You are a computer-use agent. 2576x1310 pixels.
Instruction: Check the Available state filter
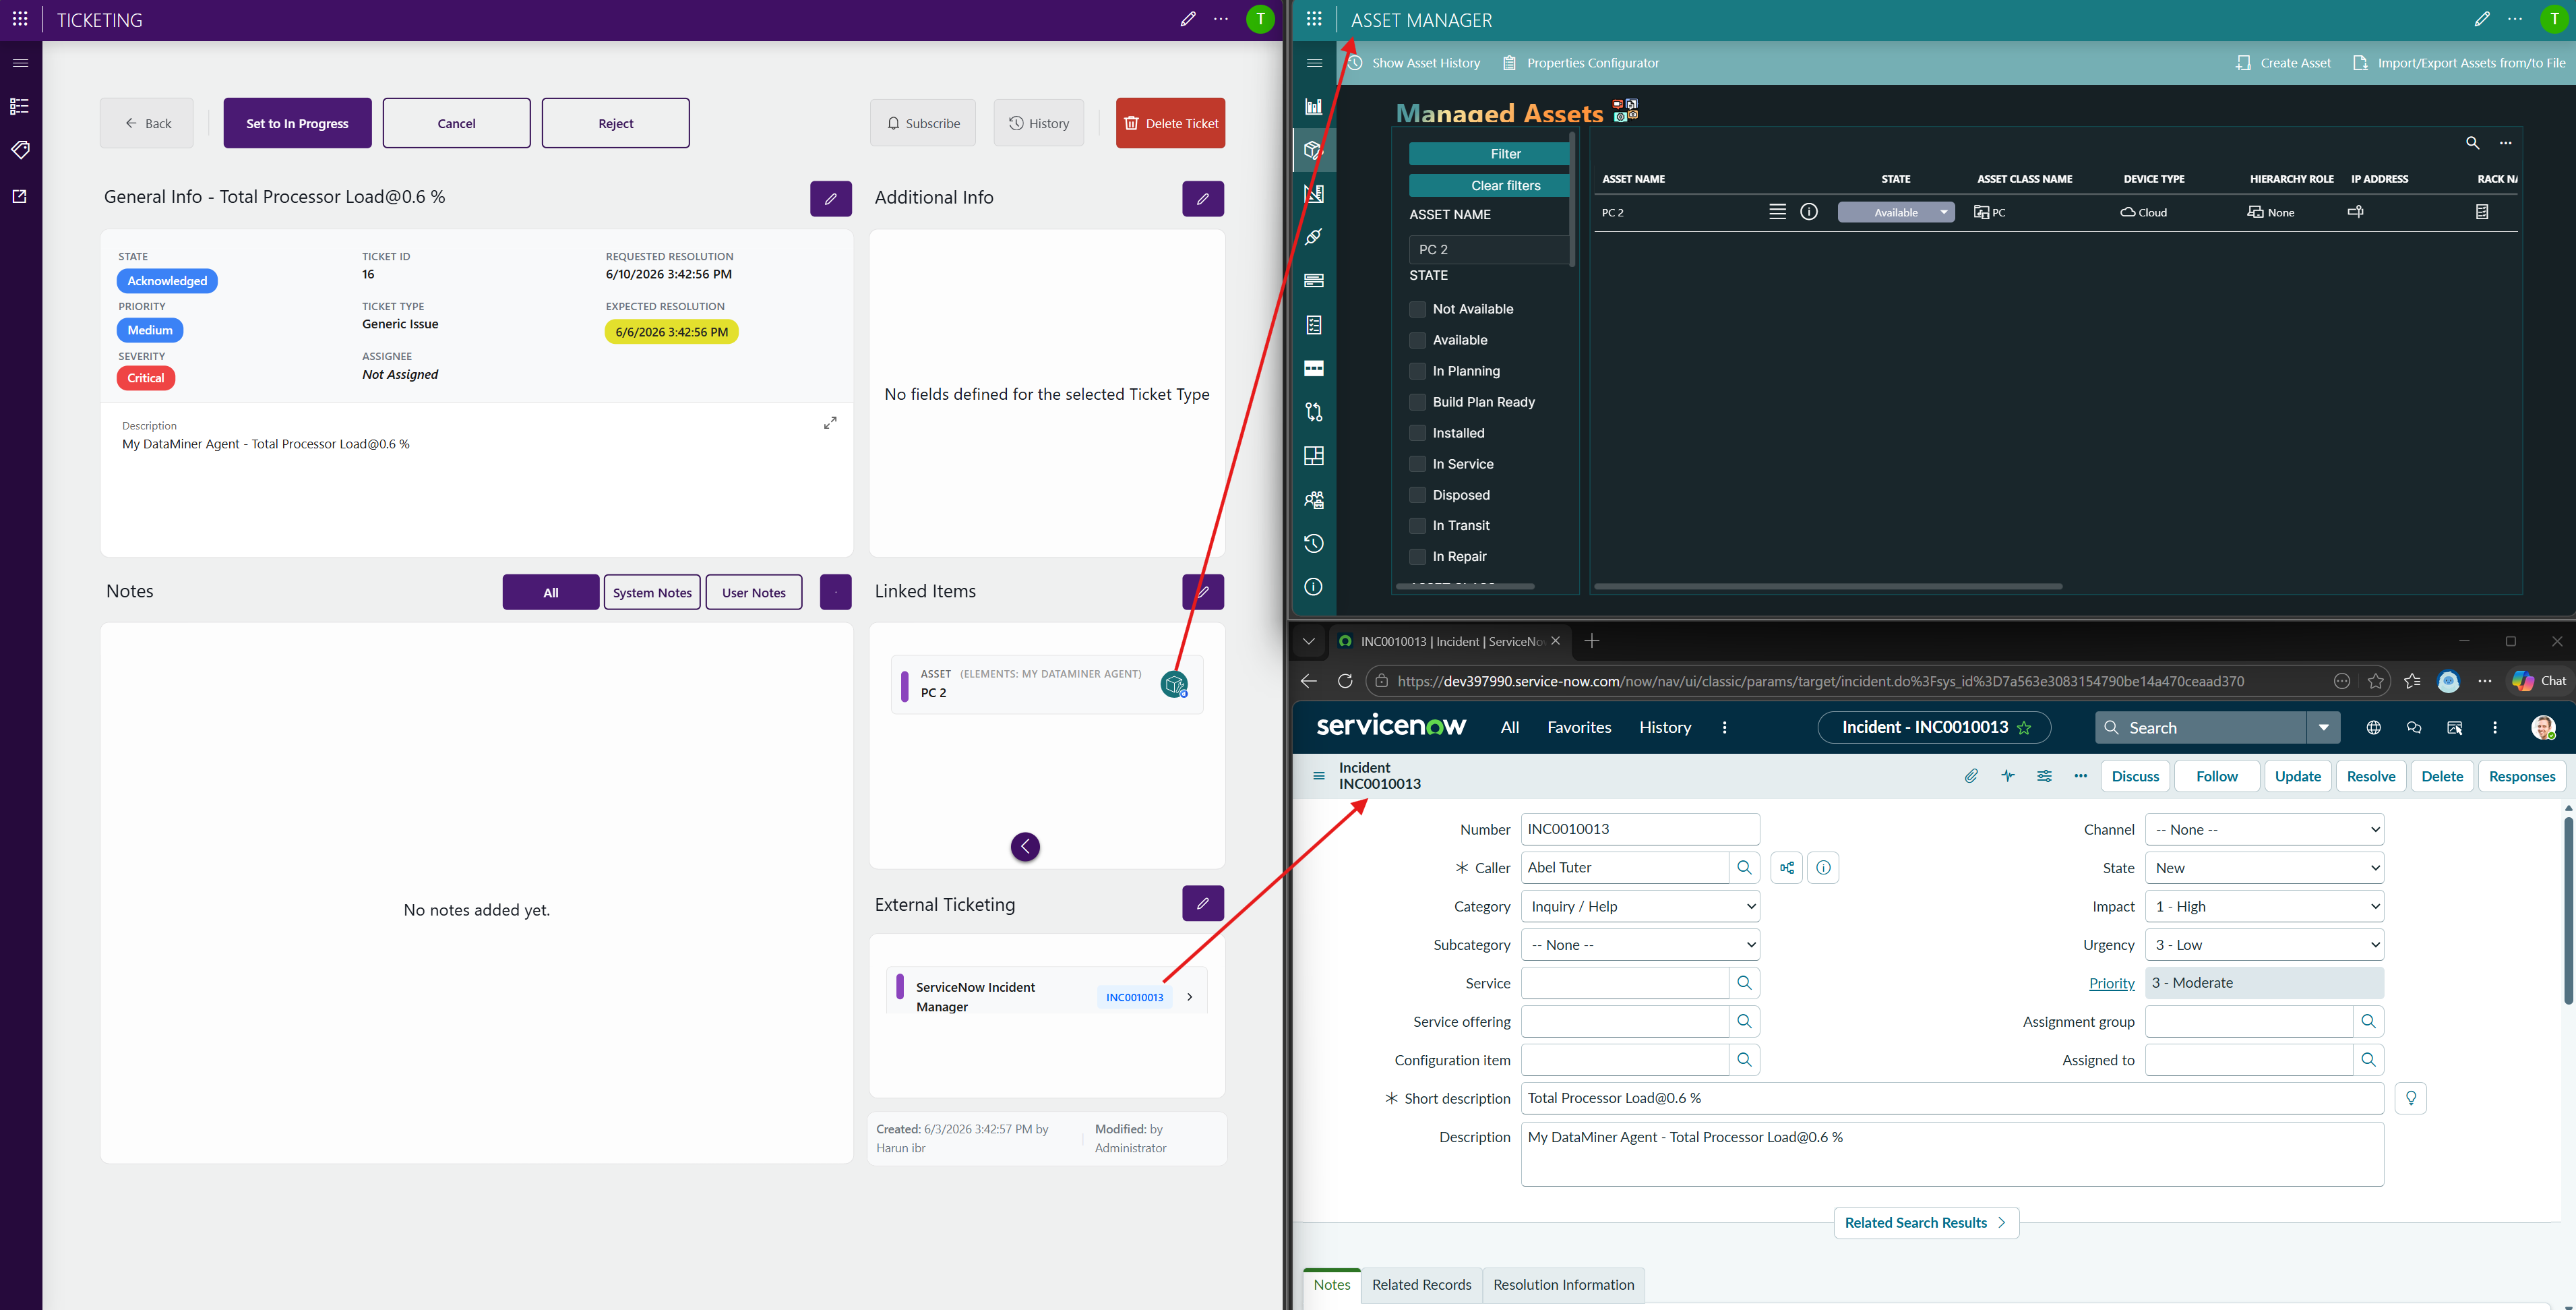coord(1417,340)
